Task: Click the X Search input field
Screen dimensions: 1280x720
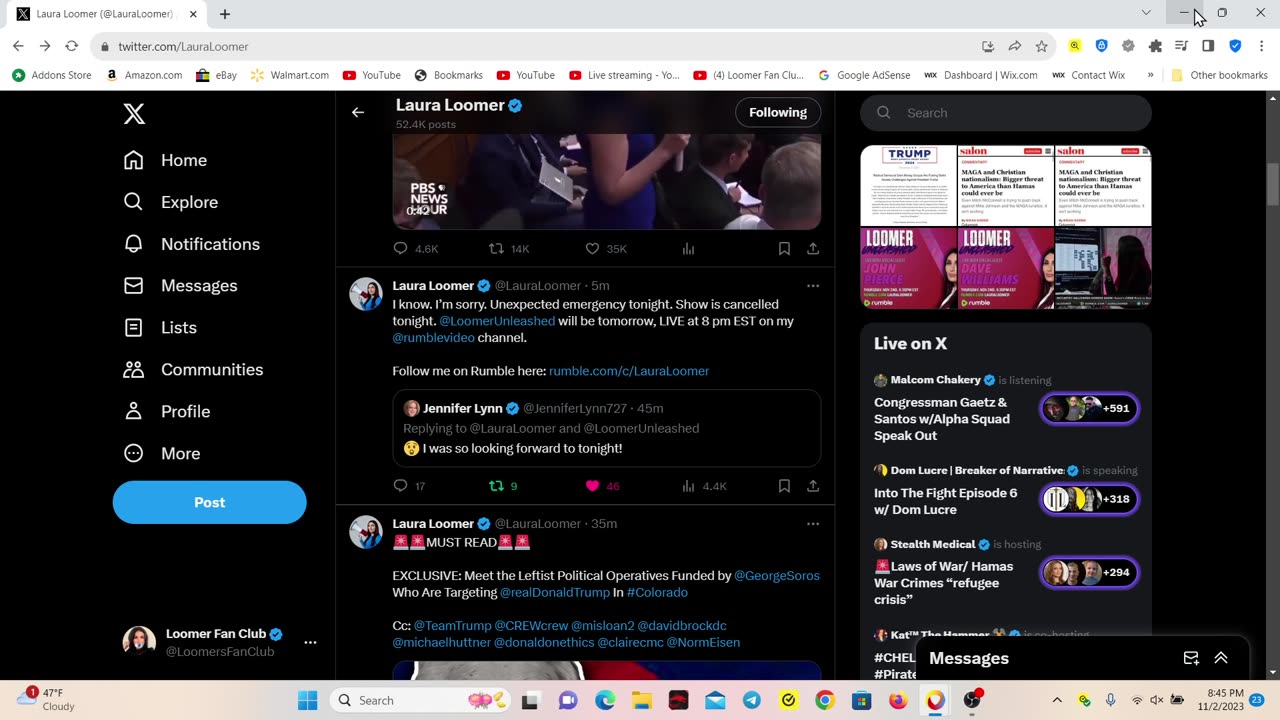Action: (1006, 113)
